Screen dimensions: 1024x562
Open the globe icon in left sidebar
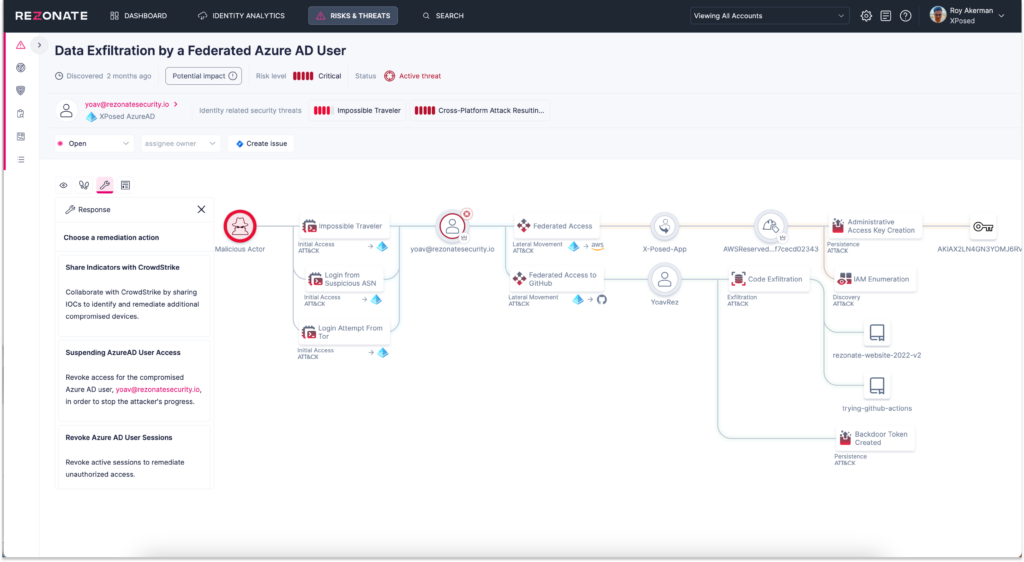pyautogui.click(x=21, y=68)
